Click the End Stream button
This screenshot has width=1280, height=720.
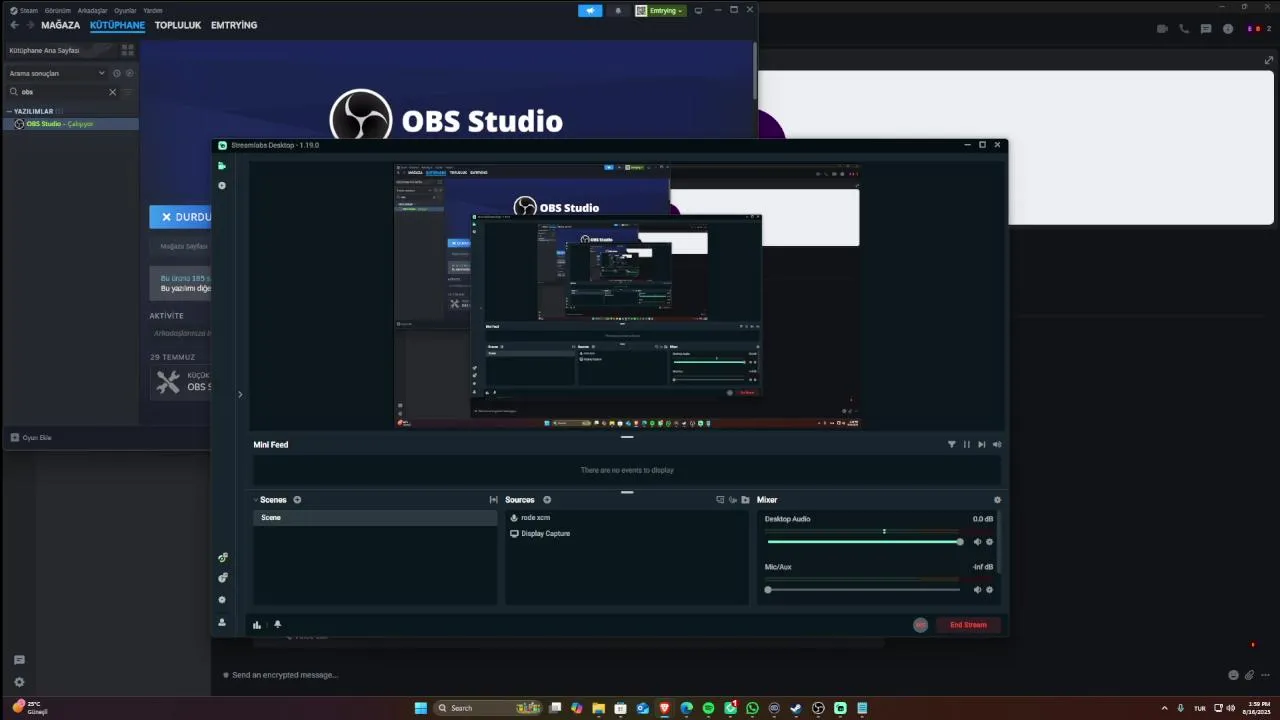(968, 625)
